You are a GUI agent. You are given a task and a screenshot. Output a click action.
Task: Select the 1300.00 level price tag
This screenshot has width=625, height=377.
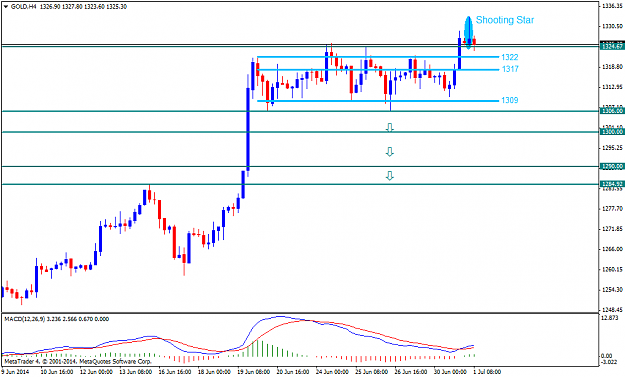tap(613, 132)
